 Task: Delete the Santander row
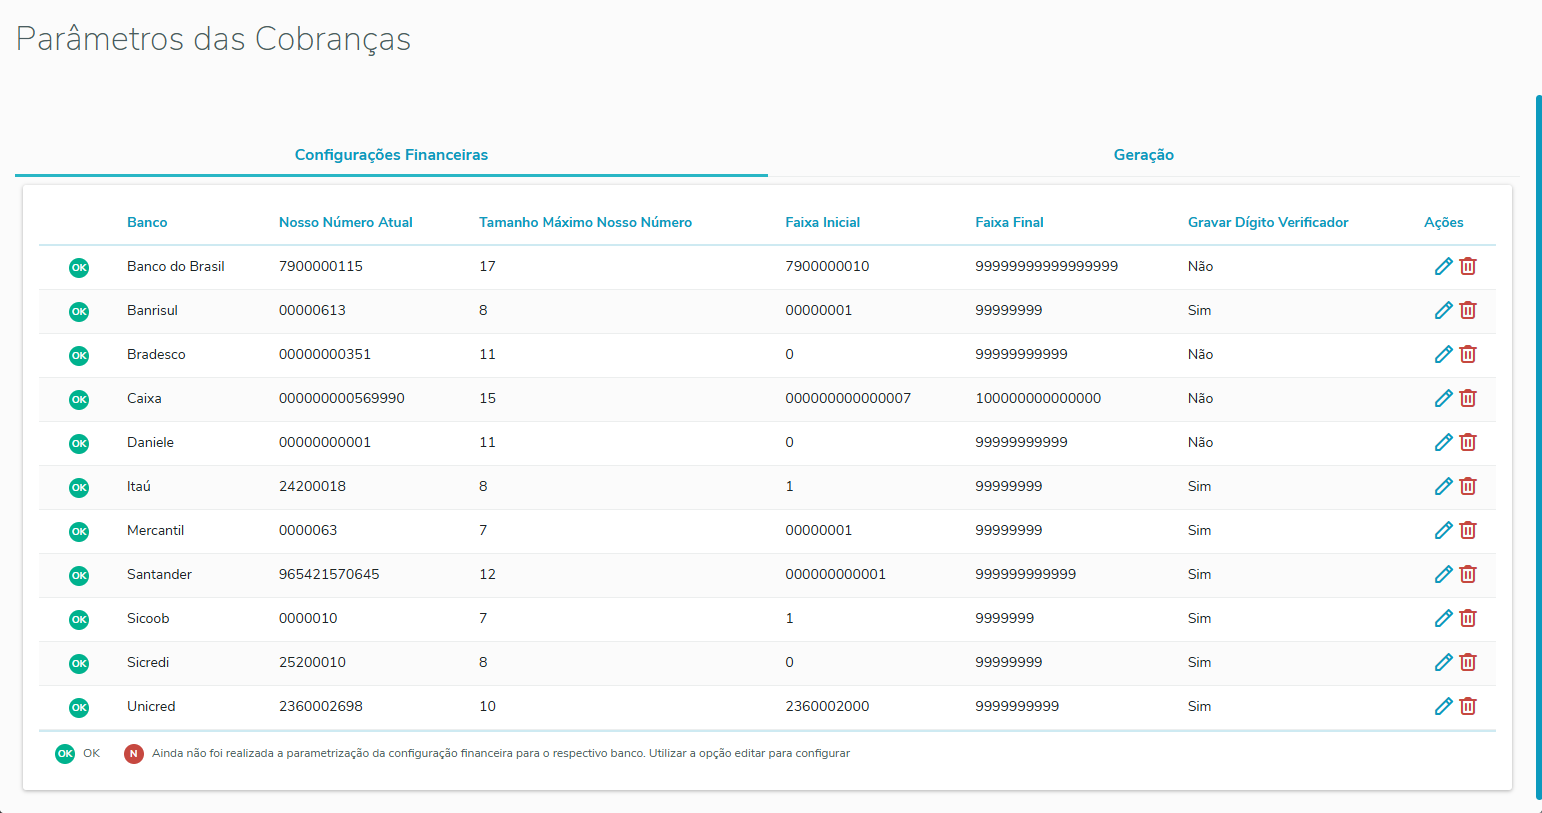coord(1468,574)
